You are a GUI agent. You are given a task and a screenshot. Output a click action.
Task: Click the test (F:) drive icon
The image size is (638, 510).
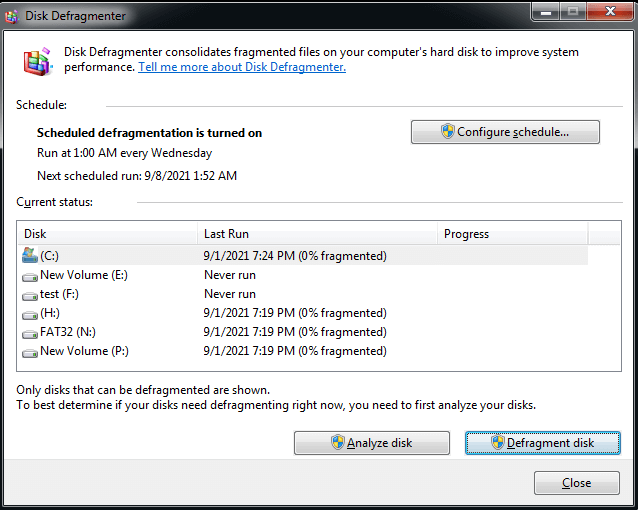point(29,294)
